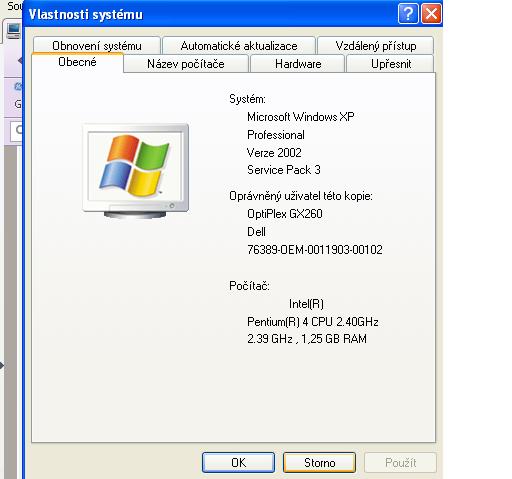
Task: Click the product ID 76389-OEM-0011903-00102
Action: click(315, 250)
